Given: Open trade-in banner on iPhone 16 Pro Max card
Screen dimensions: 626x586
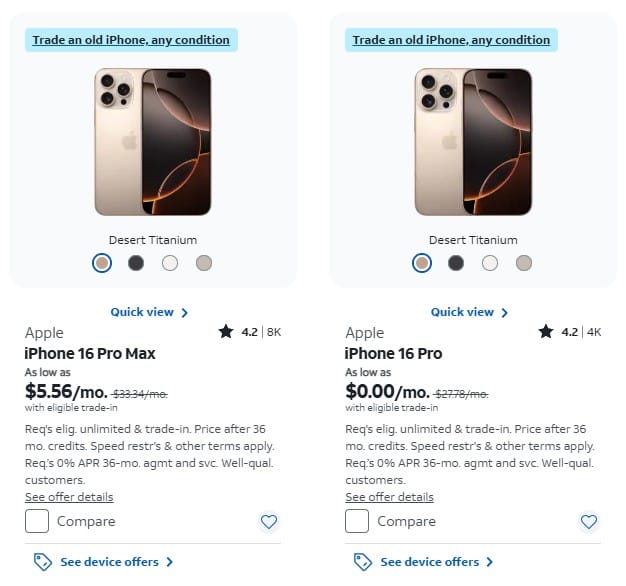Looking at the screenshot, I should (x=131, y=40).
